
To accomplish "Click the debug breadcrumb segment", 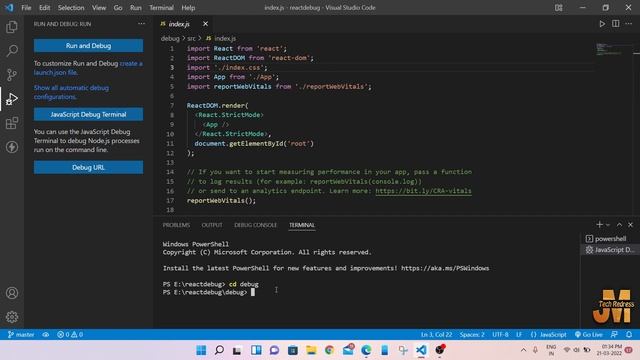I will coord(170,38).
